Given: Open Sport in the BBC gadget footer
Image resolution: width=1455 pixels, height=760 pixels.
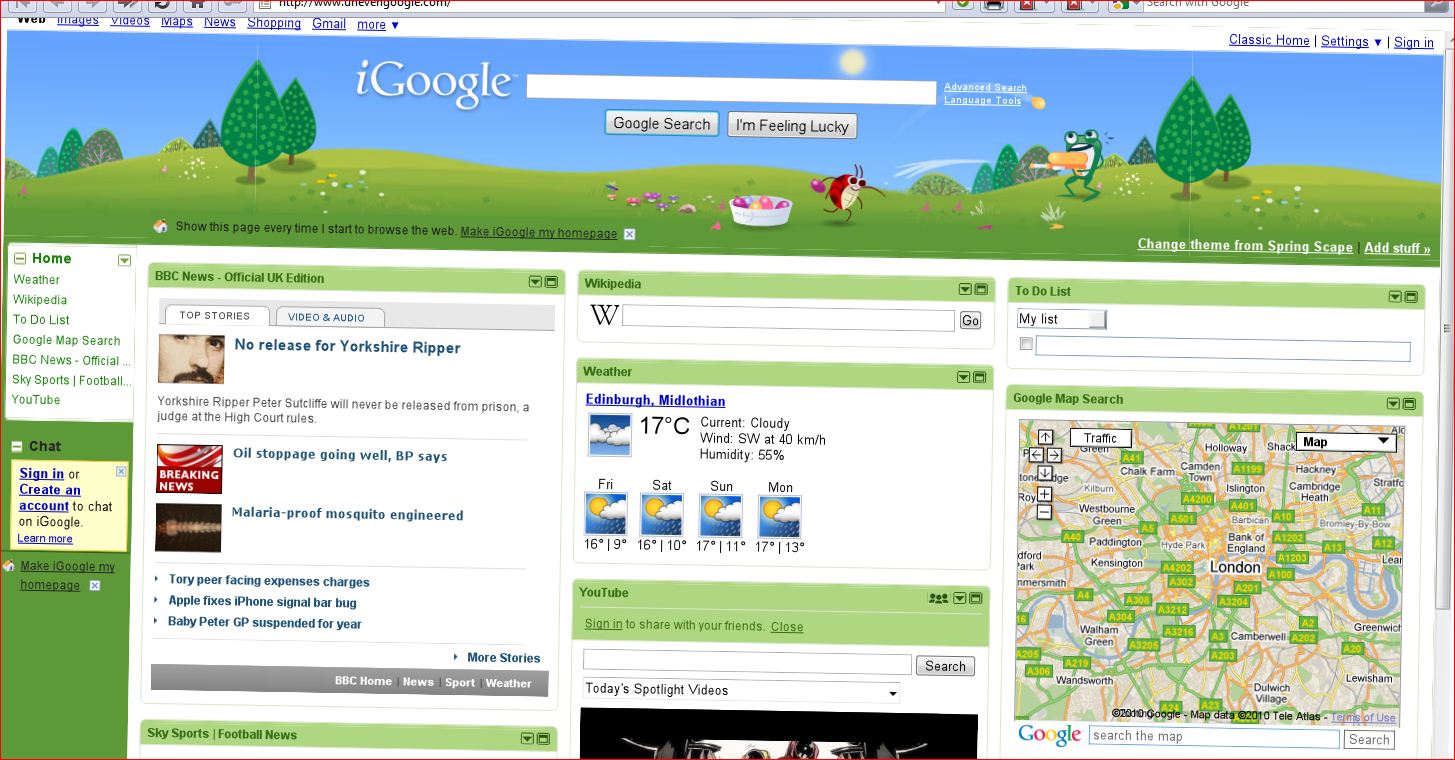Looking at the screenshot, I should [x=460, y=682].
